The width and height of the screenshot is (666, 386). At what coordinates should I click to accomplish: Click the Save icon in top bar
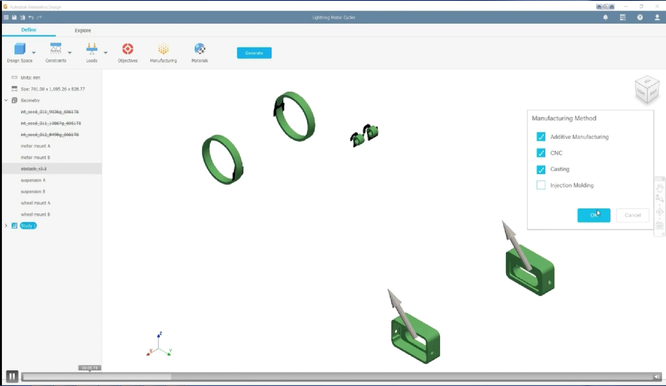(14, 17)
